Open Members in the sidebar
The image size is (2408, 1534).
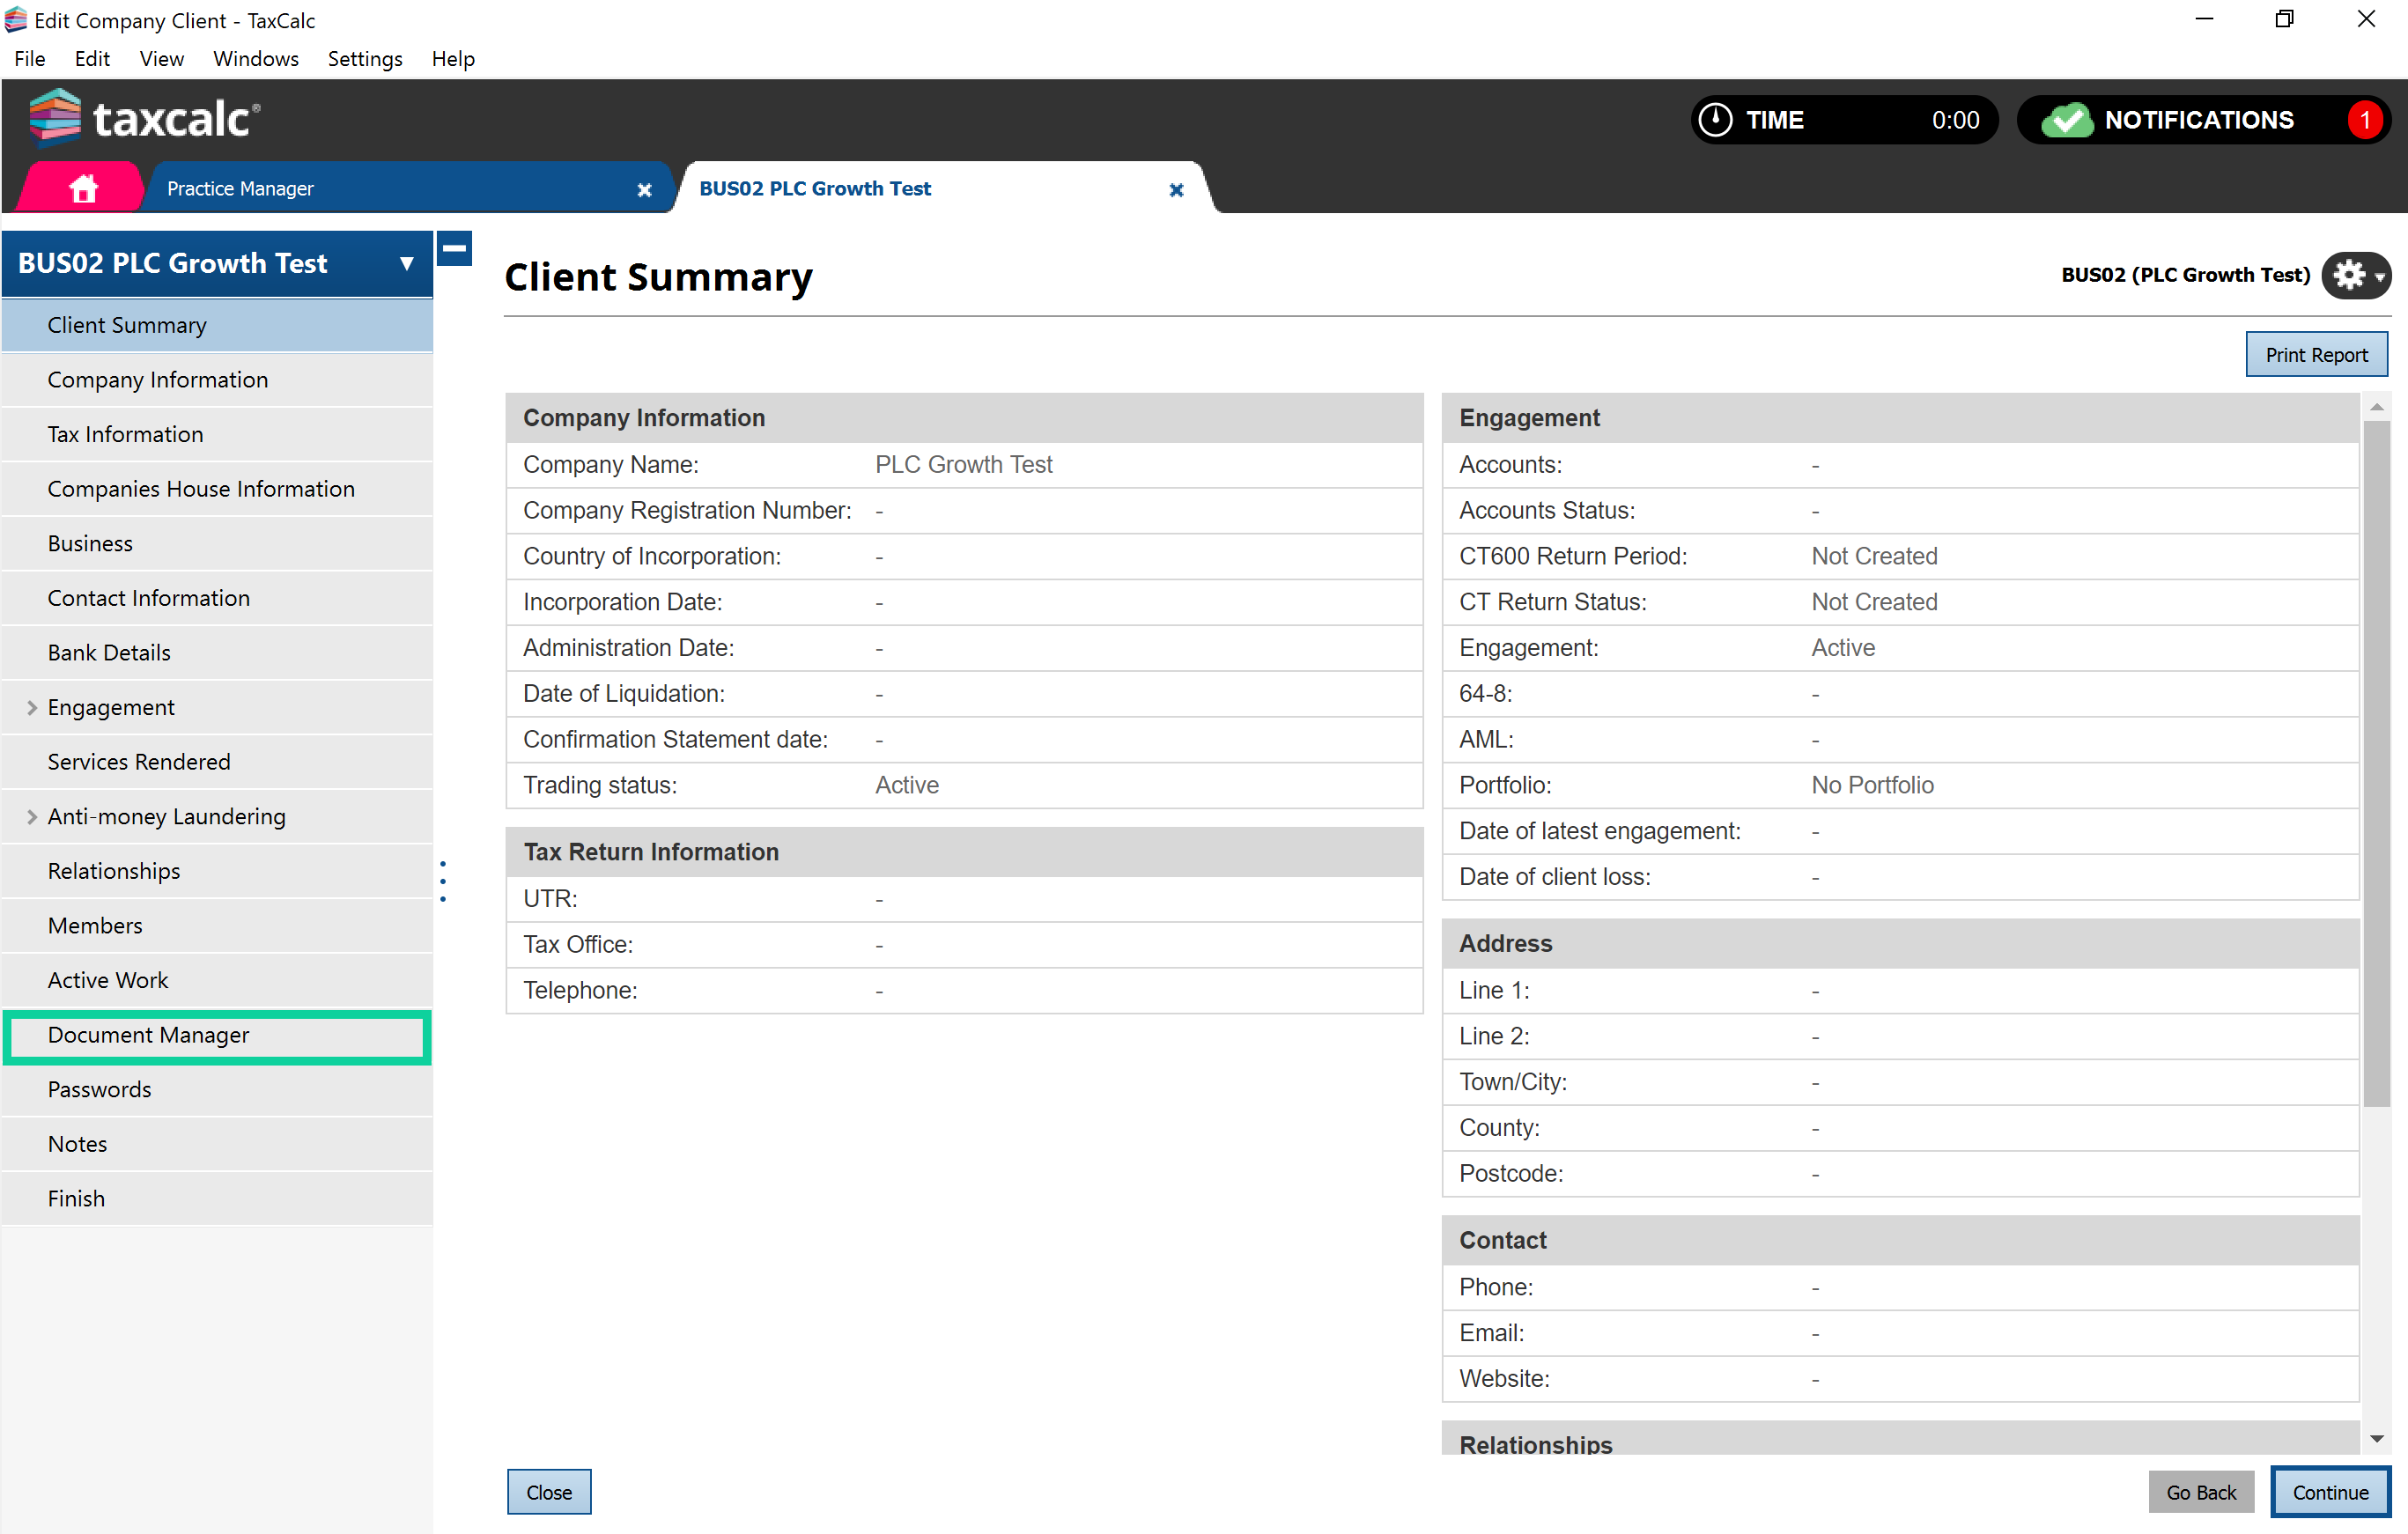[217, 926]
